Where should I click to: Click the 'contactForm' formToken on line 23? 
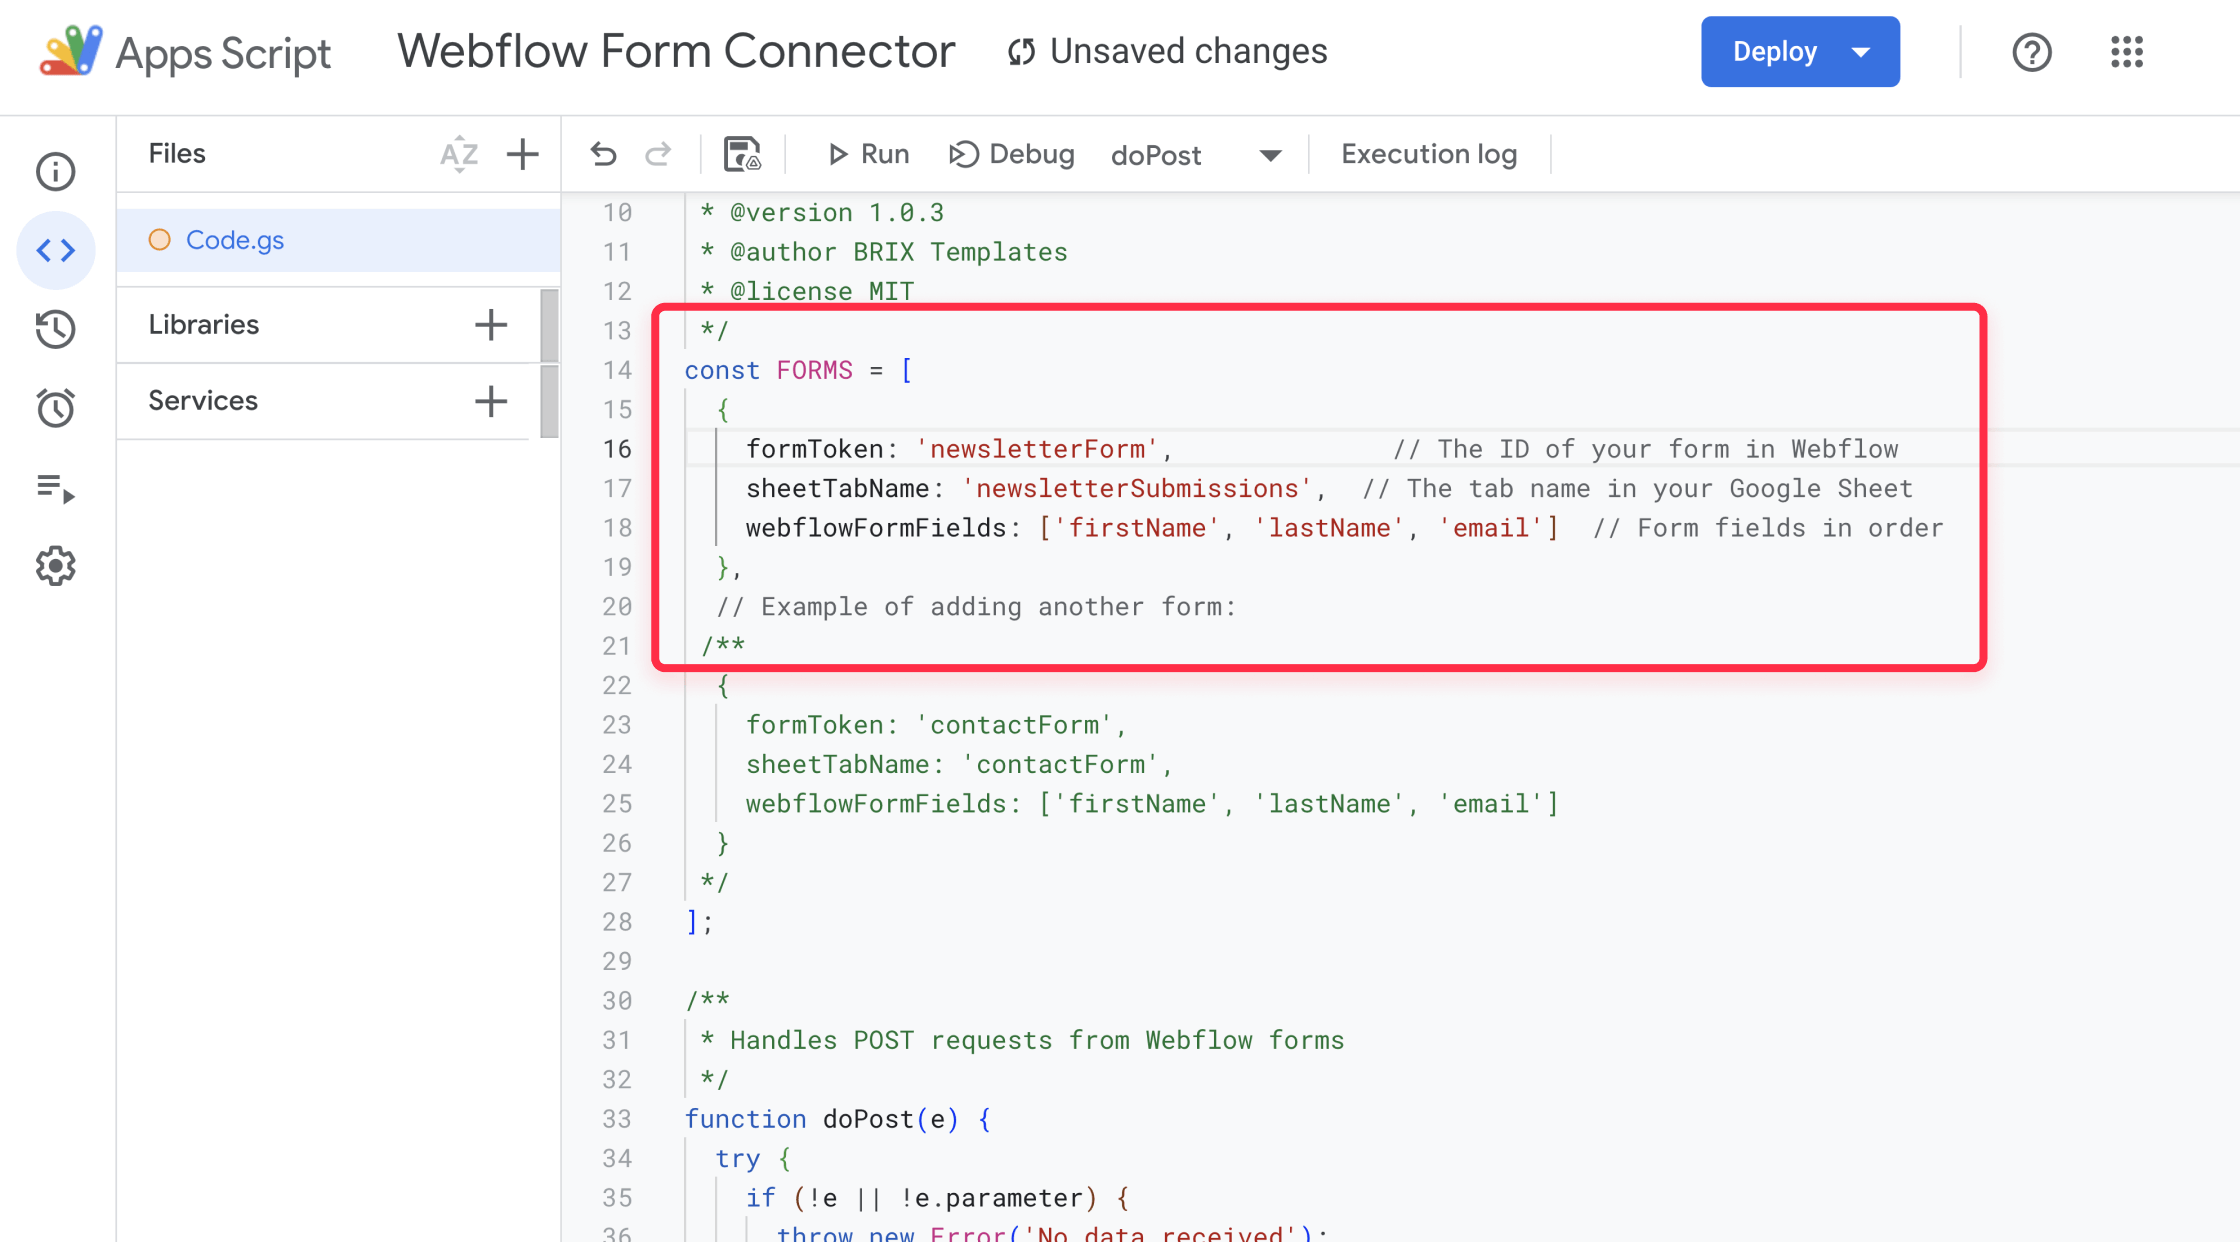tap(1015, 725)
